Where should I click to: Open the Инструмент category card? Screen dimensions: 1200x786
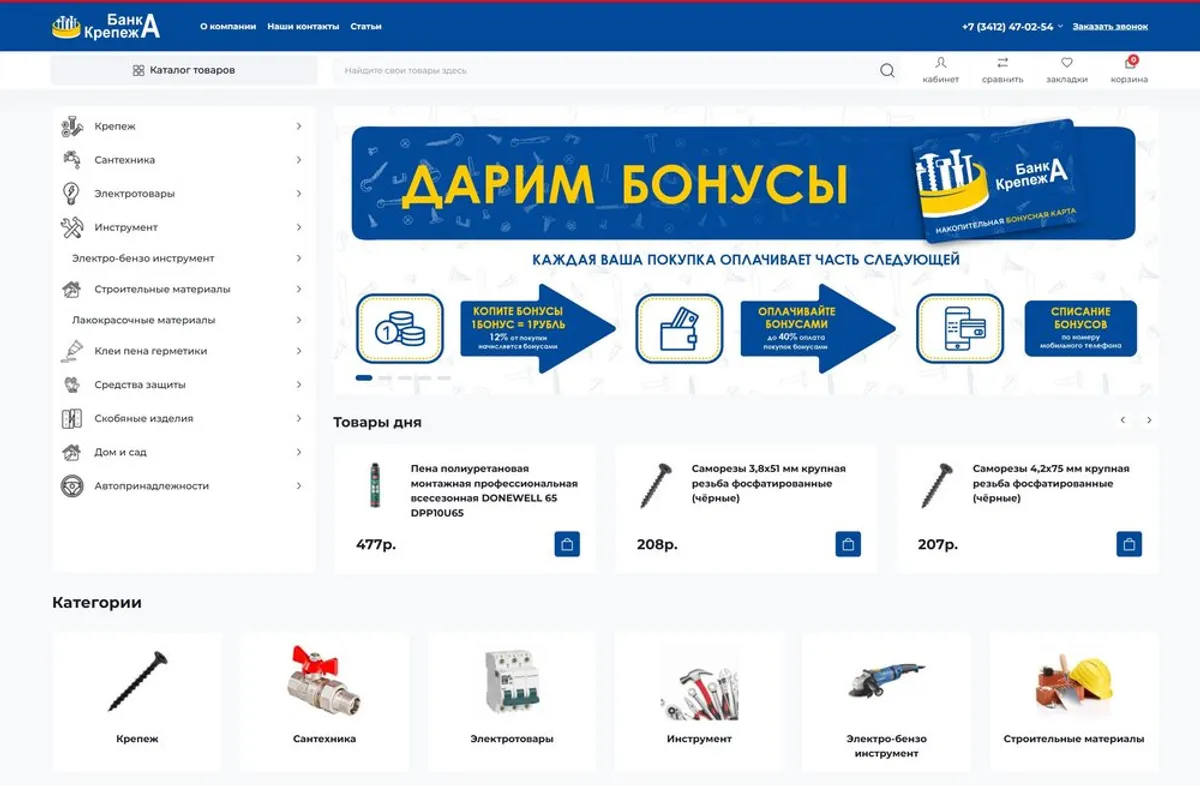tap(699, 702)
